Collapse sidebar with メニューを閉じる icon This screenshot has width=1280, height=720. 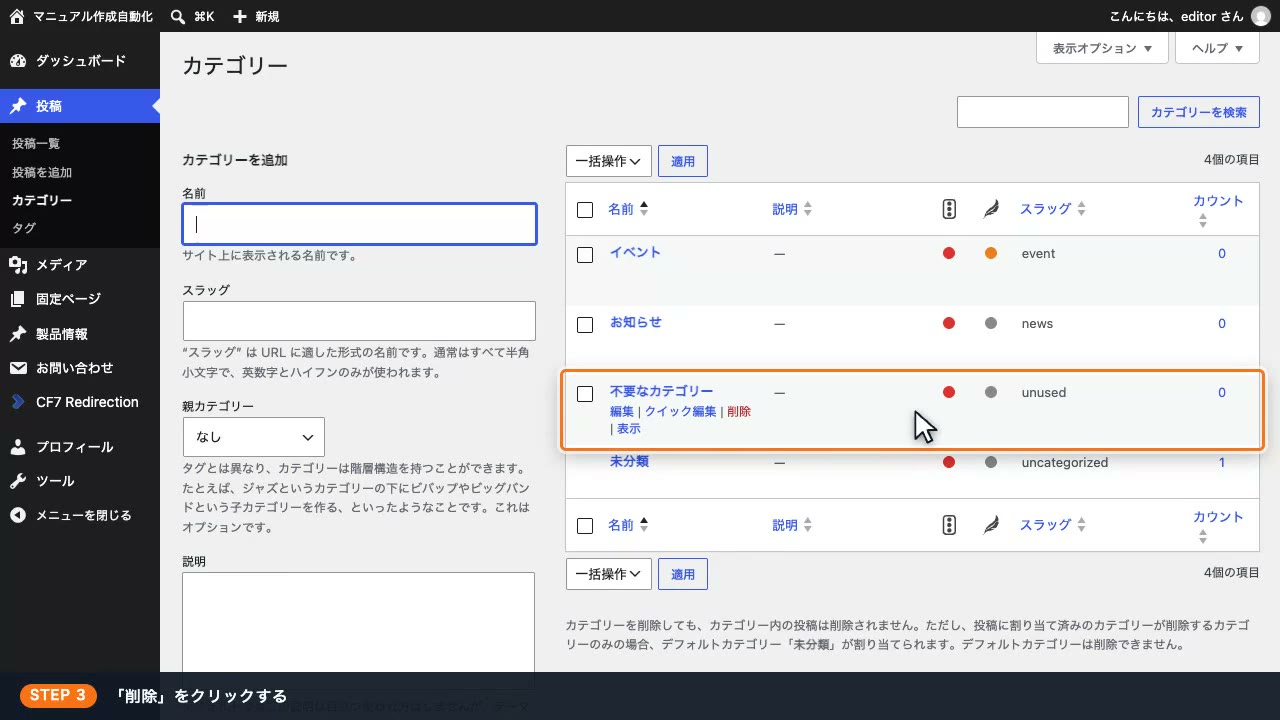tap(18, 515)
